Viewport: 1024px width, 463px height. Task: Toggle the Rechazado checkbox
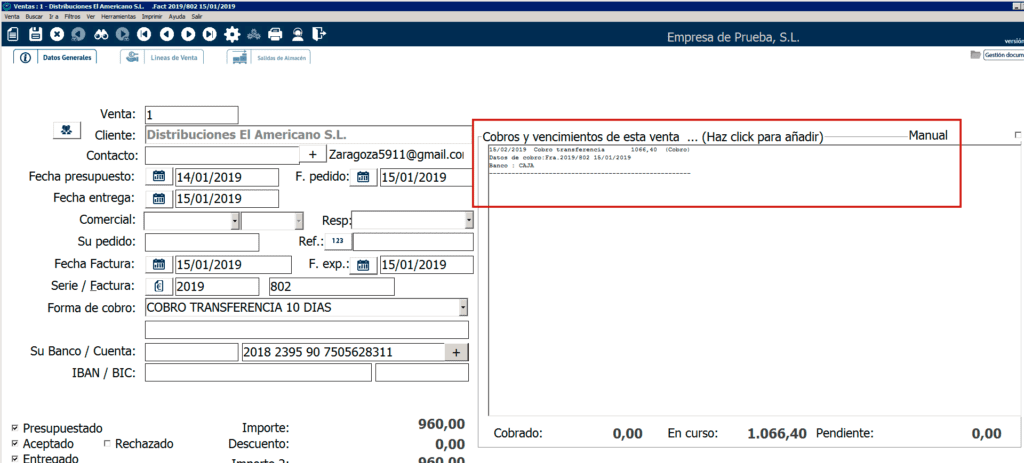(x=107, y=443)
